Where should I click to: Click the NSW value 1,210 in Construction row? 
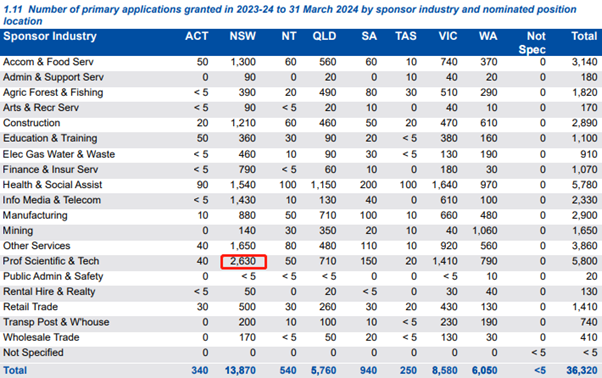[x=243, y=123]
